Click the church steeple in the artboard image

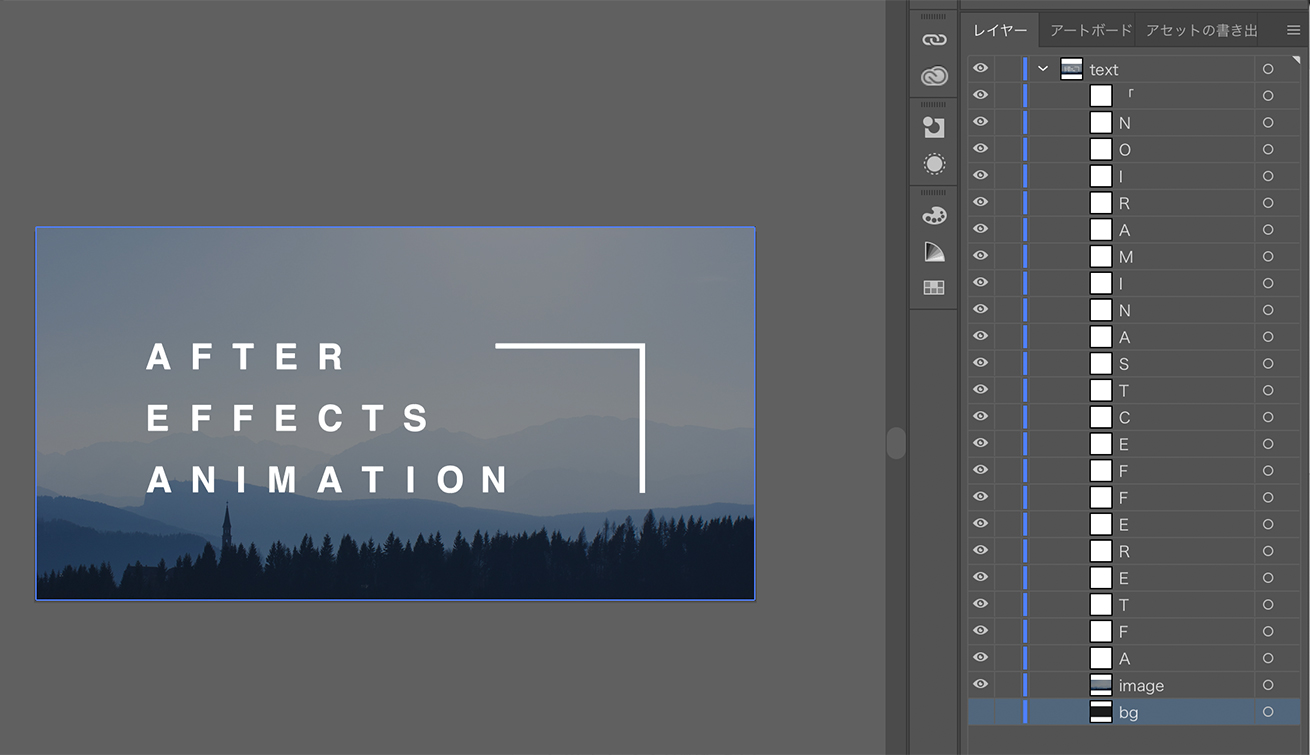227,527
